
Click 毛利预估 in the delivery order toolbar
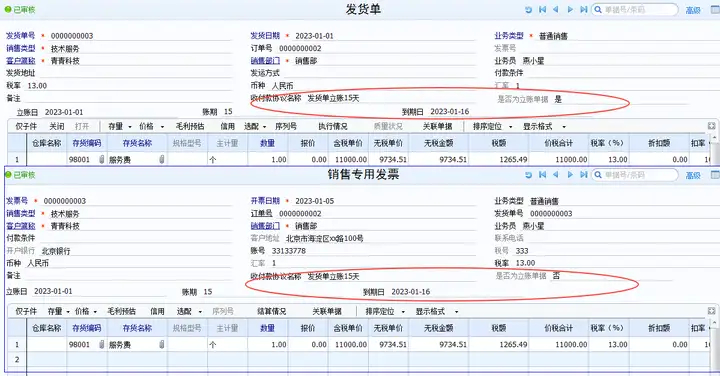pos(190,126)
